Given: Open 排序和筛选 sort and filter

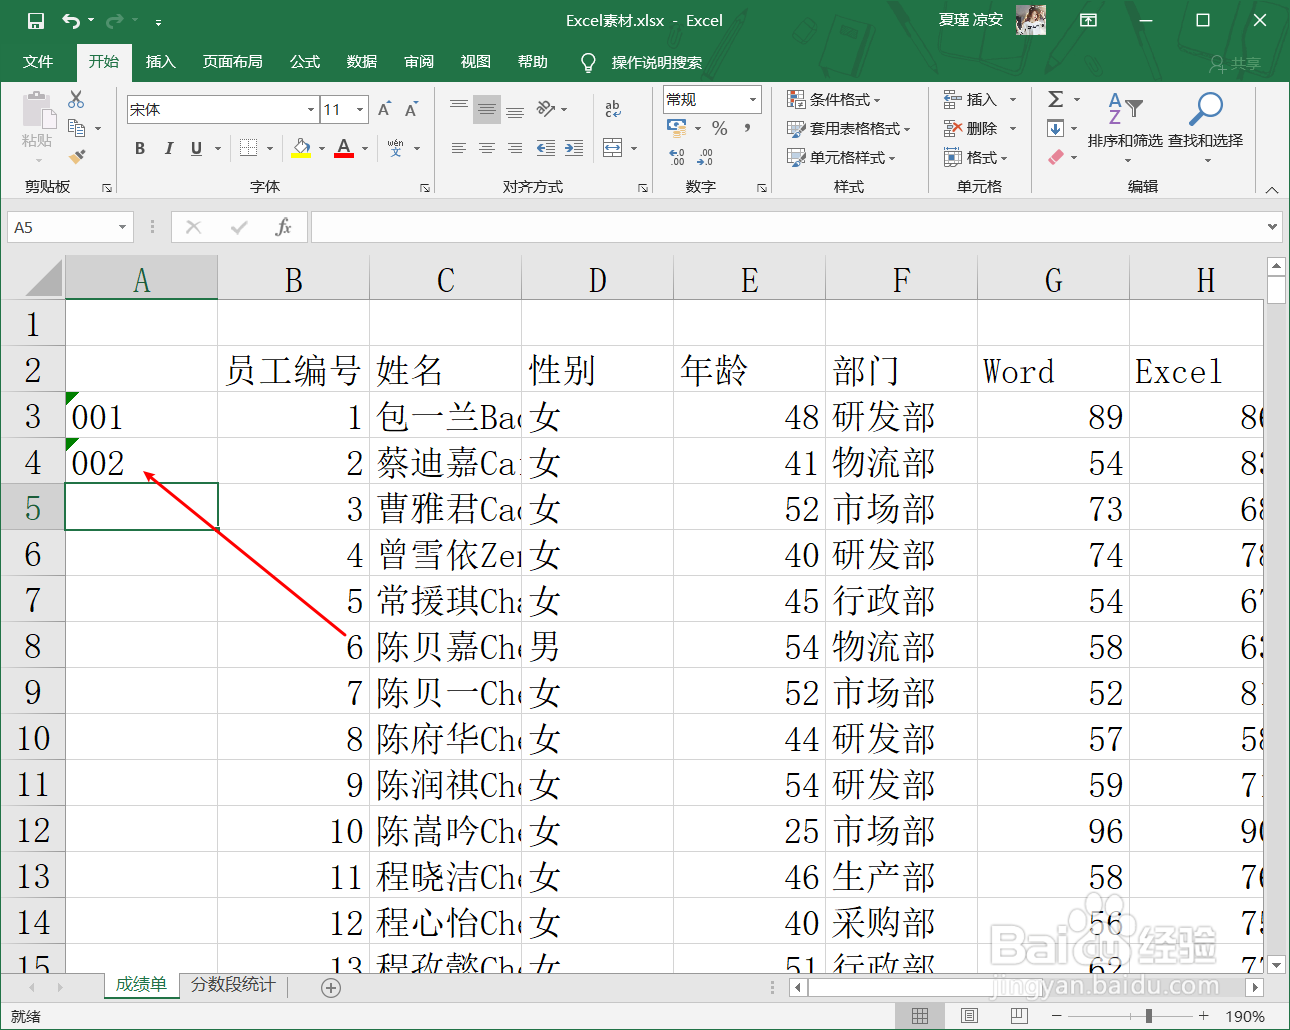Looking at the screenshot, I should click(1124, 120).
